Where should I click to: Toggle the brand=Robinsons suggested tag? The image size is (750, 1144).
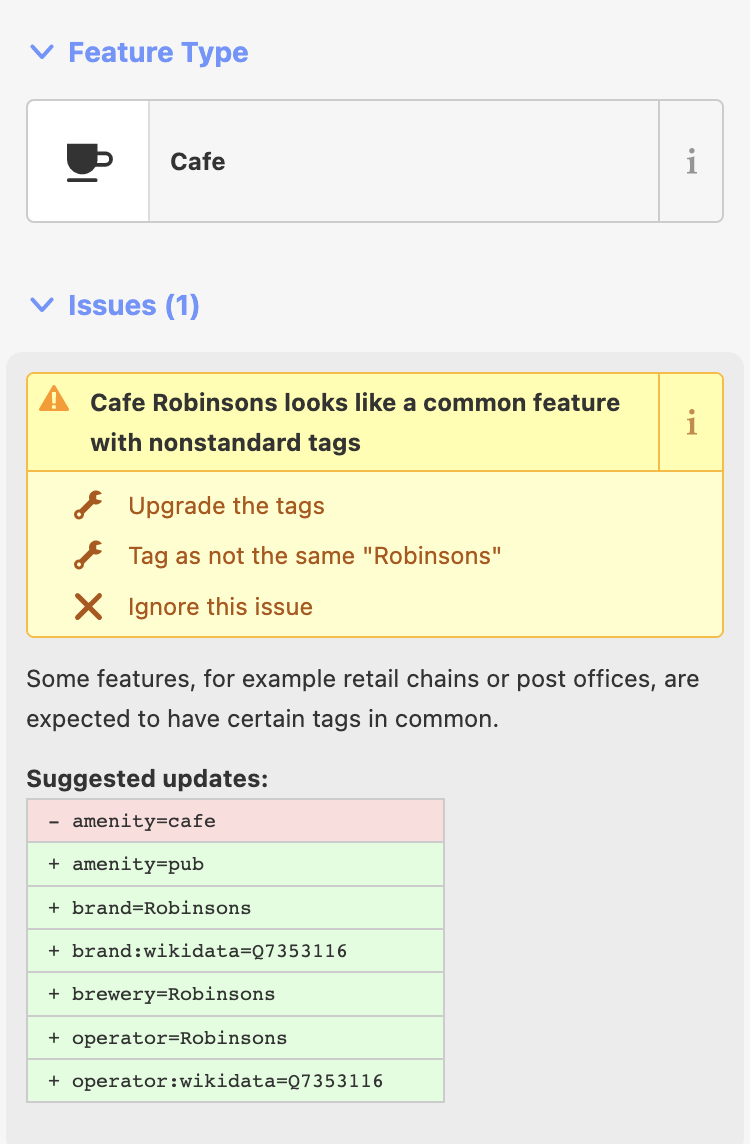point(235,907)
